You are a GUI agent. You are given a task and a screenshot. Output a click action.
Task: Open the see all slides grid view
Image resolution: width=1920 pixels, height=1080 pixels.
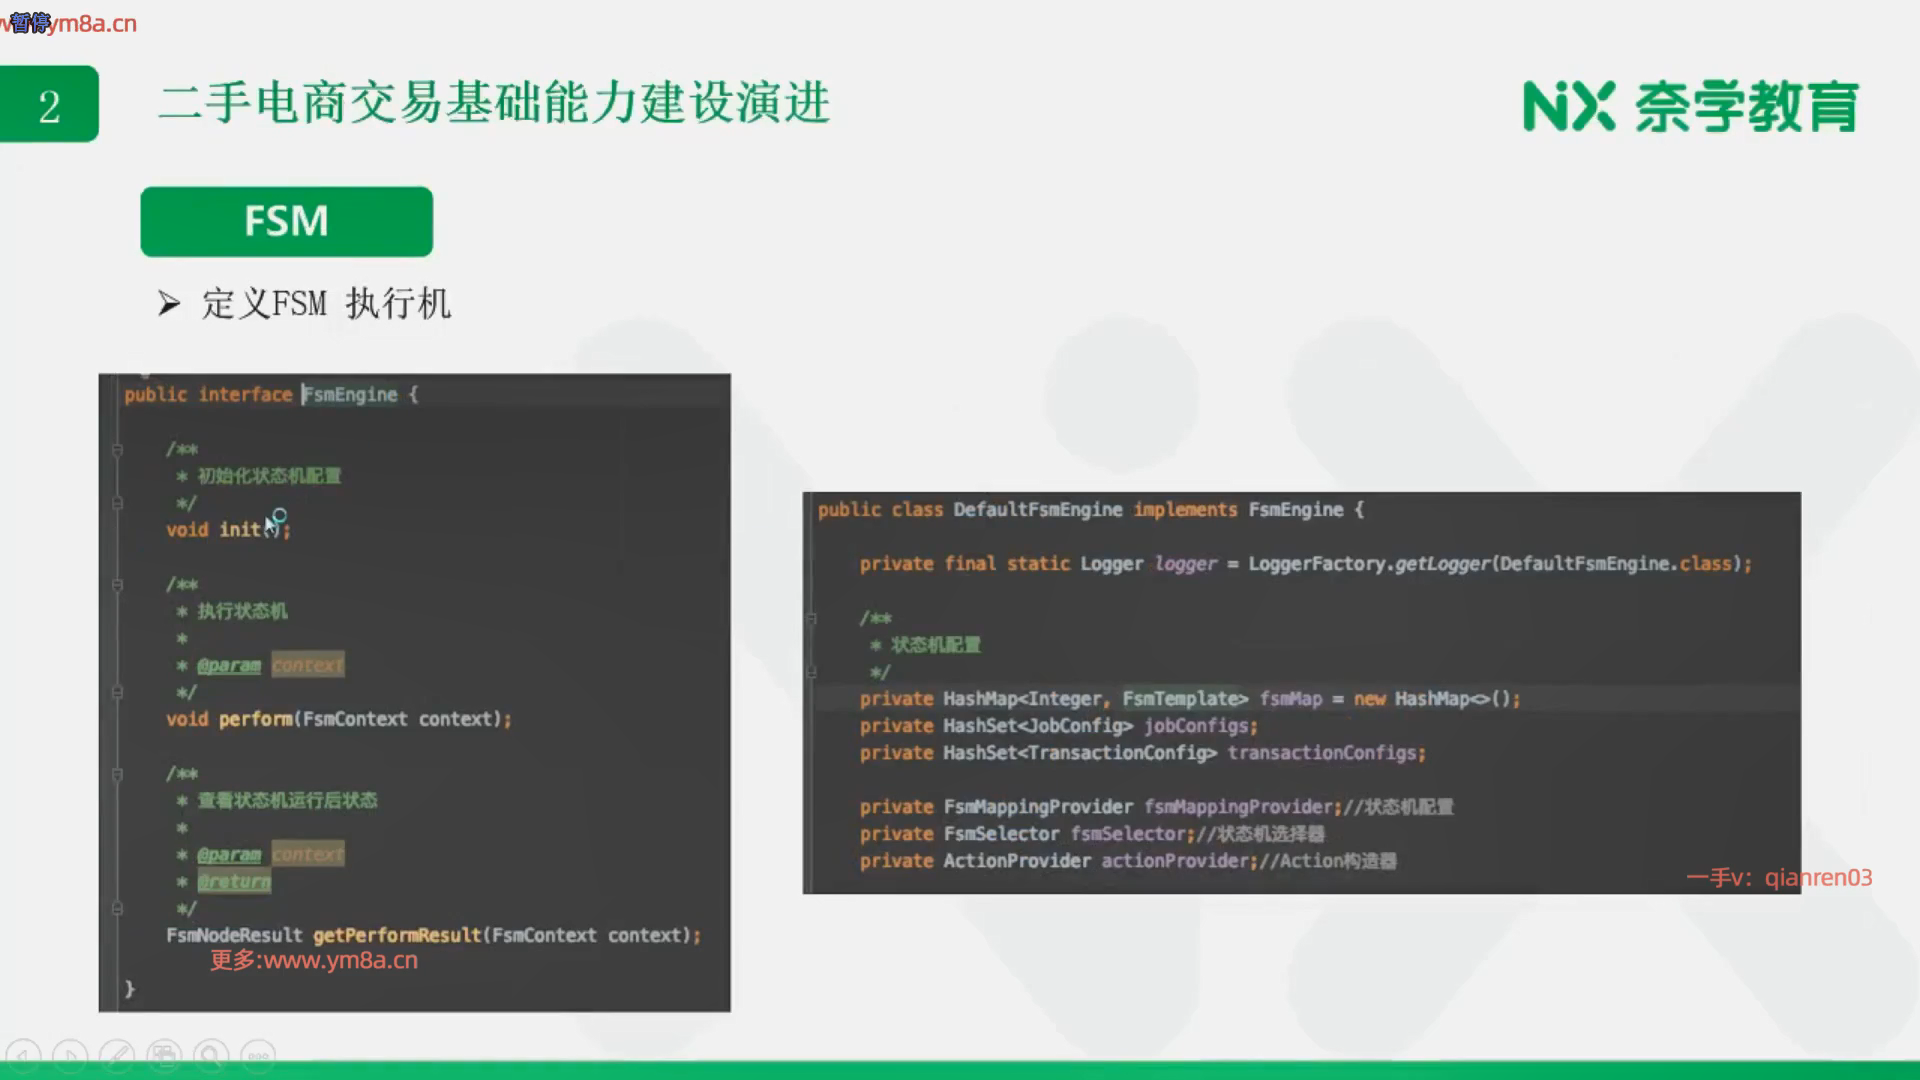pyautogui.click(x=164, y=1055)
